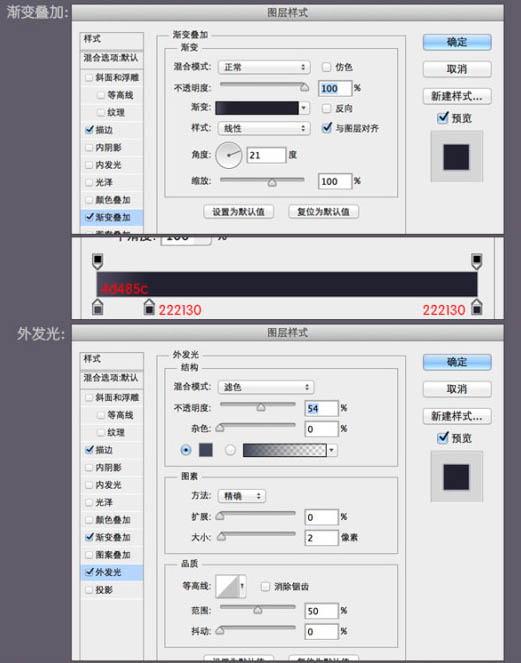Click 范围 range slider
Image resolution: width=521 pixels, height=663 pixels.
pos(258,609)
